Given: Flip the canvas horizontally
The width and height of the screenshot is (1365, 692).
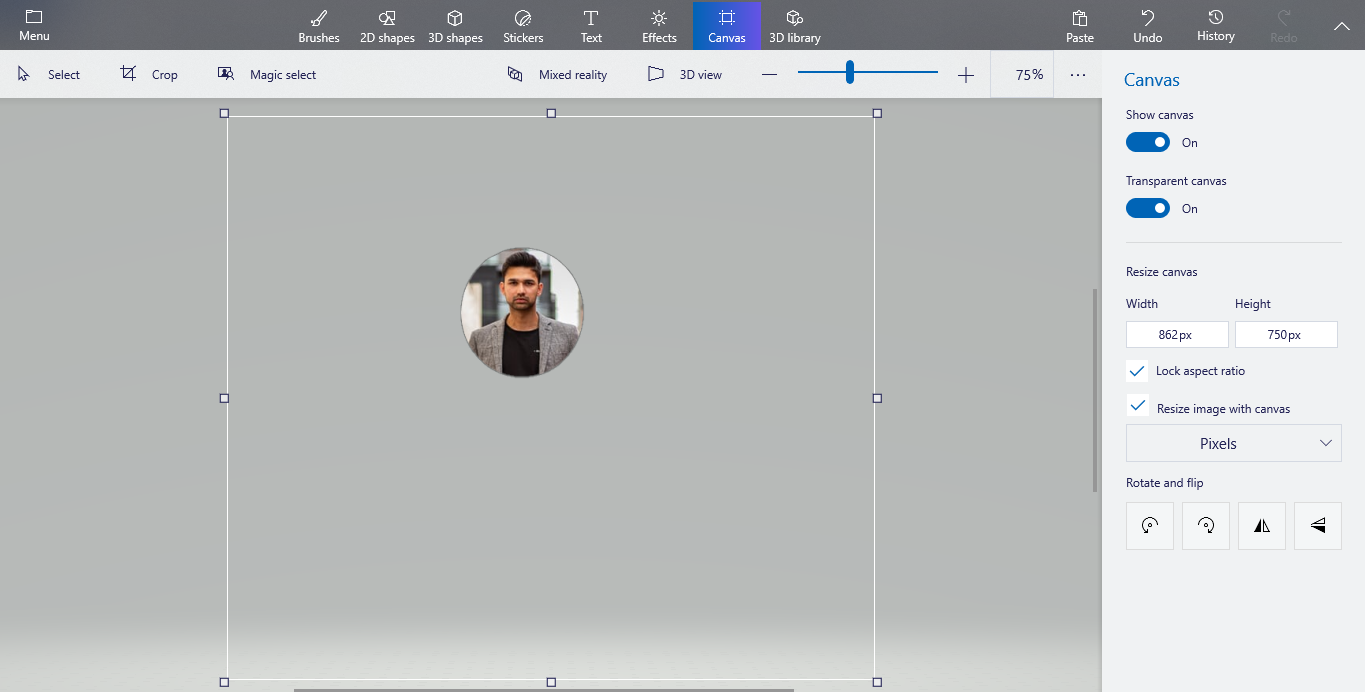Looking at the screenshot, I should point(1261,525).
